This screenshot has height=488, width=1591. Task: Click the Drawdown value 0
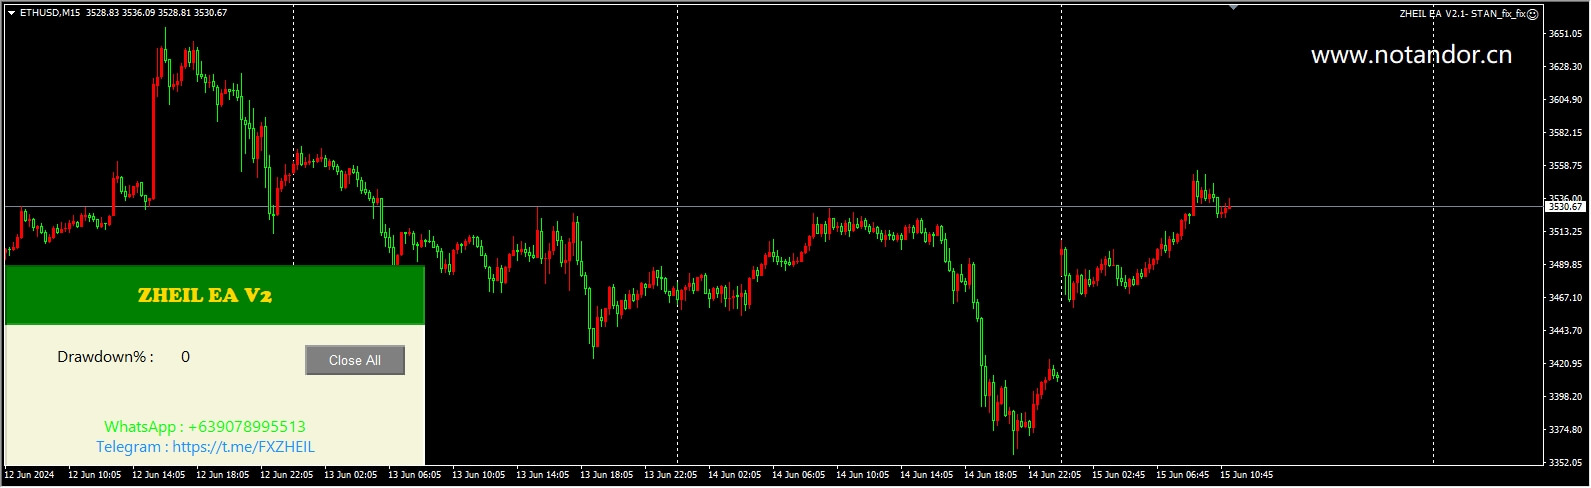pyautogui.click(x=185, y=357)
